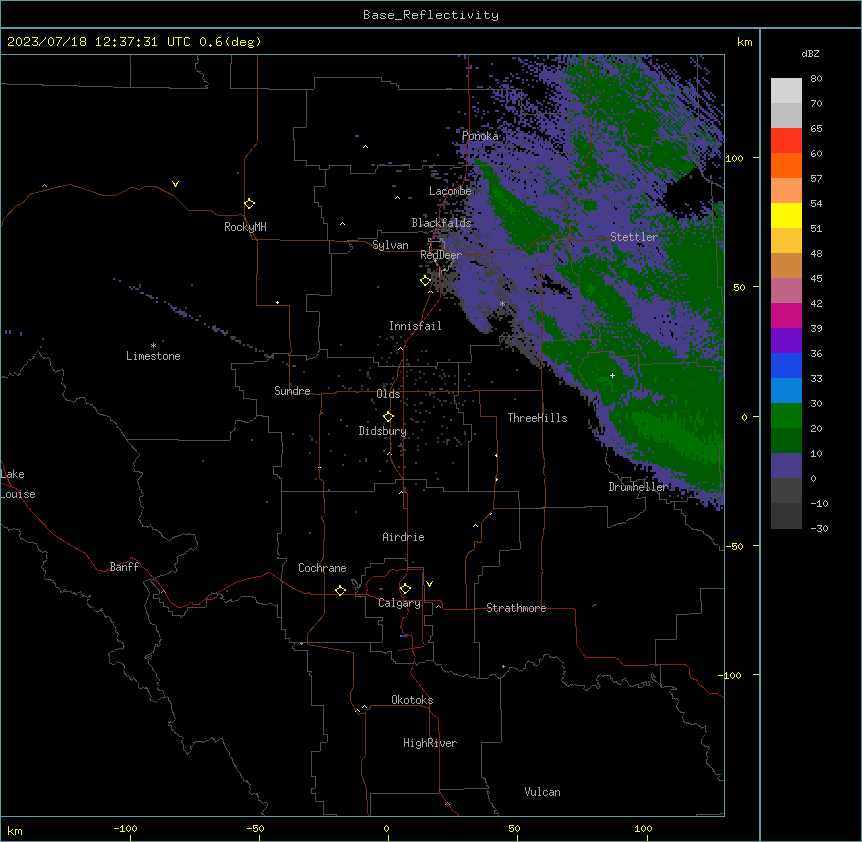Select the yellow V marker northwest of RockyMH

[x=175, y=184]
